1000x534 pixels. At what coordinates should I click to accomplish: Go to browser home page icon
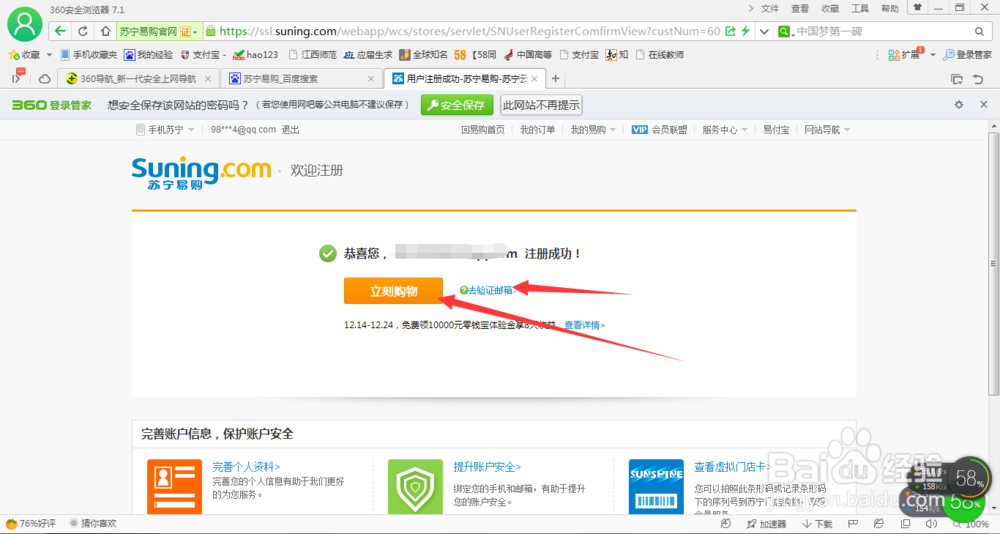click(x=105, y=31)
